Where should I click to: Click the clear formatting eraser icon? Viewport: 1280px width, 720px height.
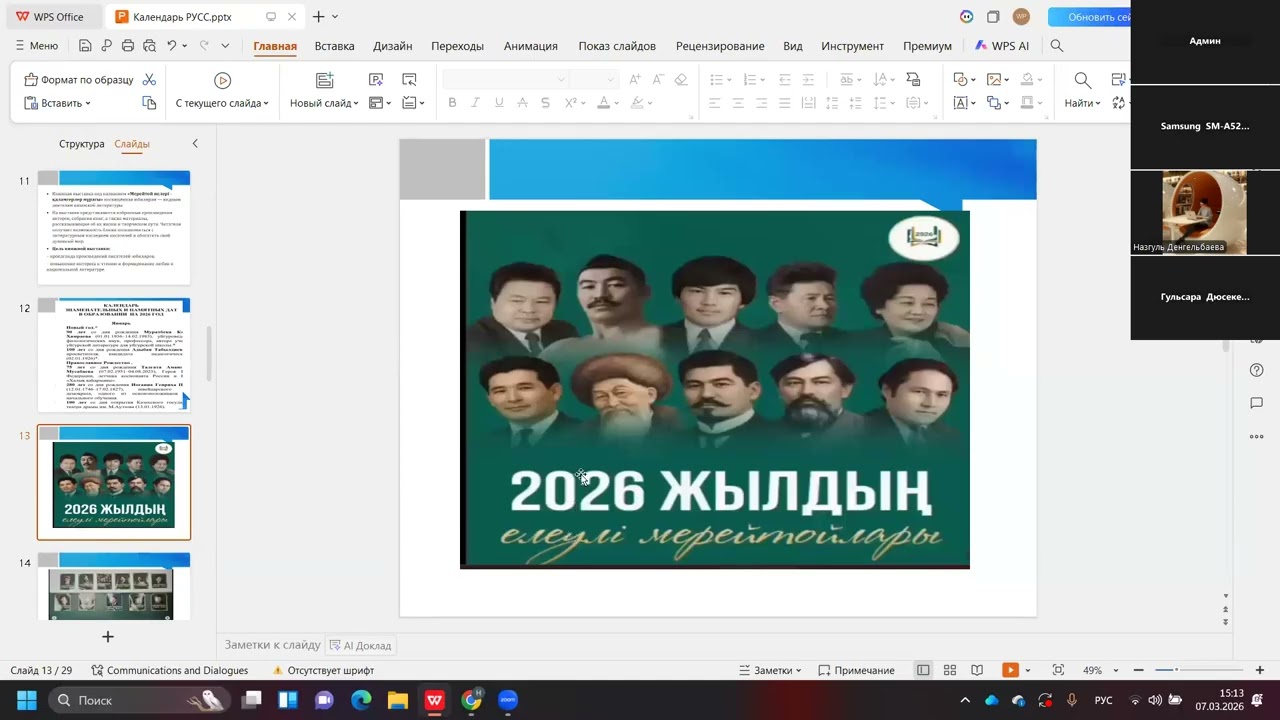tap(681, 80)
